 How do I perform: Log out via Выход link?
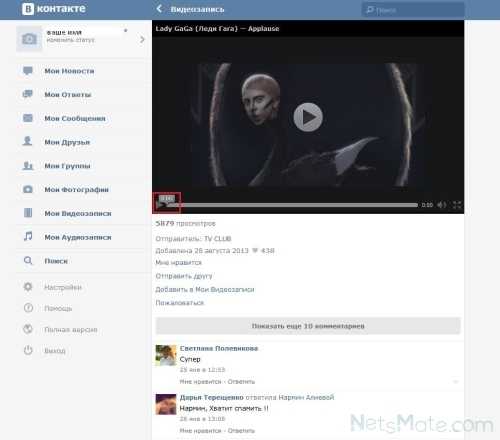point(55,351)
